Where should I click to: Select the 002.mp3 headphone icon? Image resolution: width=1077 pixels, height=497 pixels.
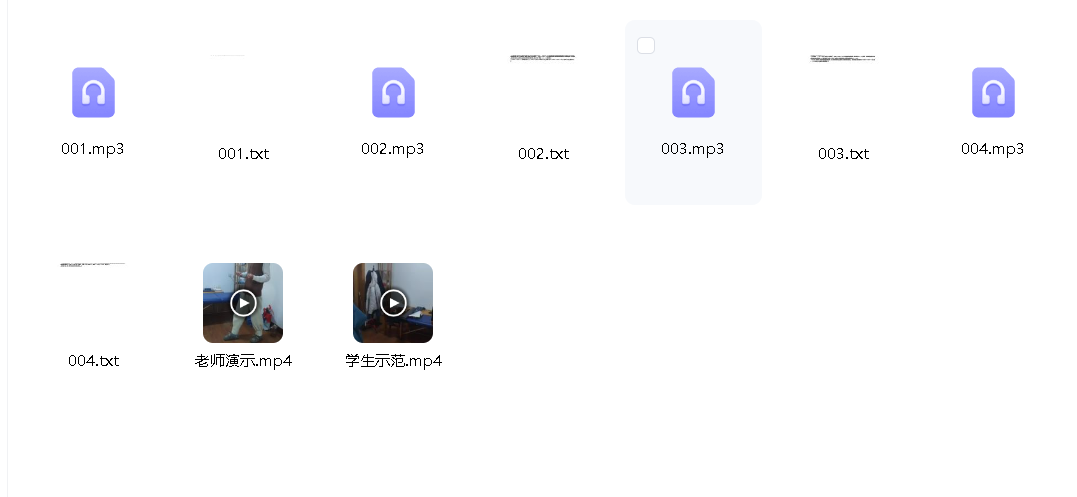tap(394, 93)
